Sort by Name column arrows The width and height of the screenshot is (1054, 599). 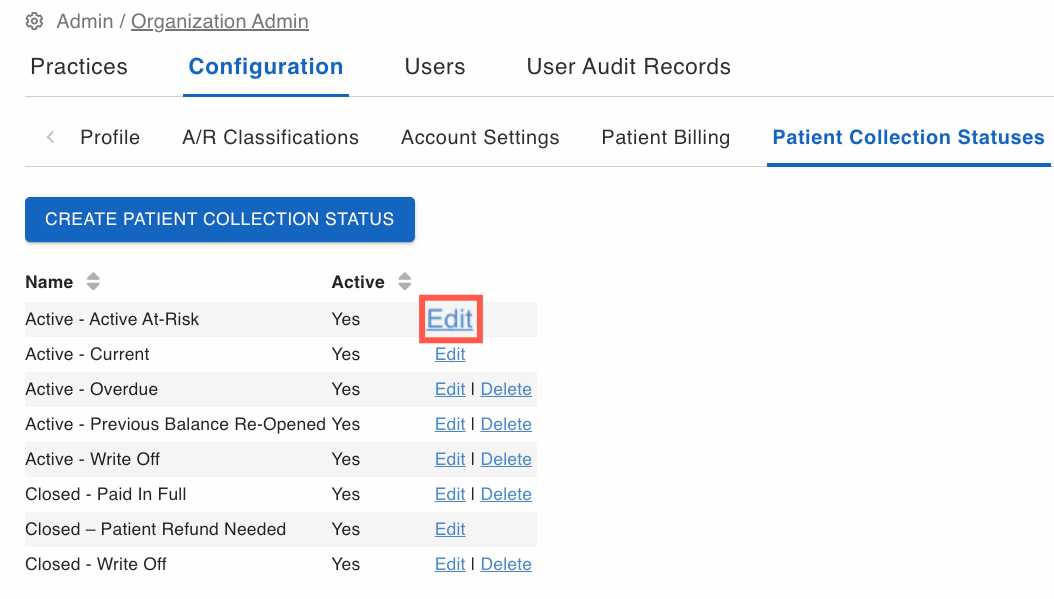point(93,282)
